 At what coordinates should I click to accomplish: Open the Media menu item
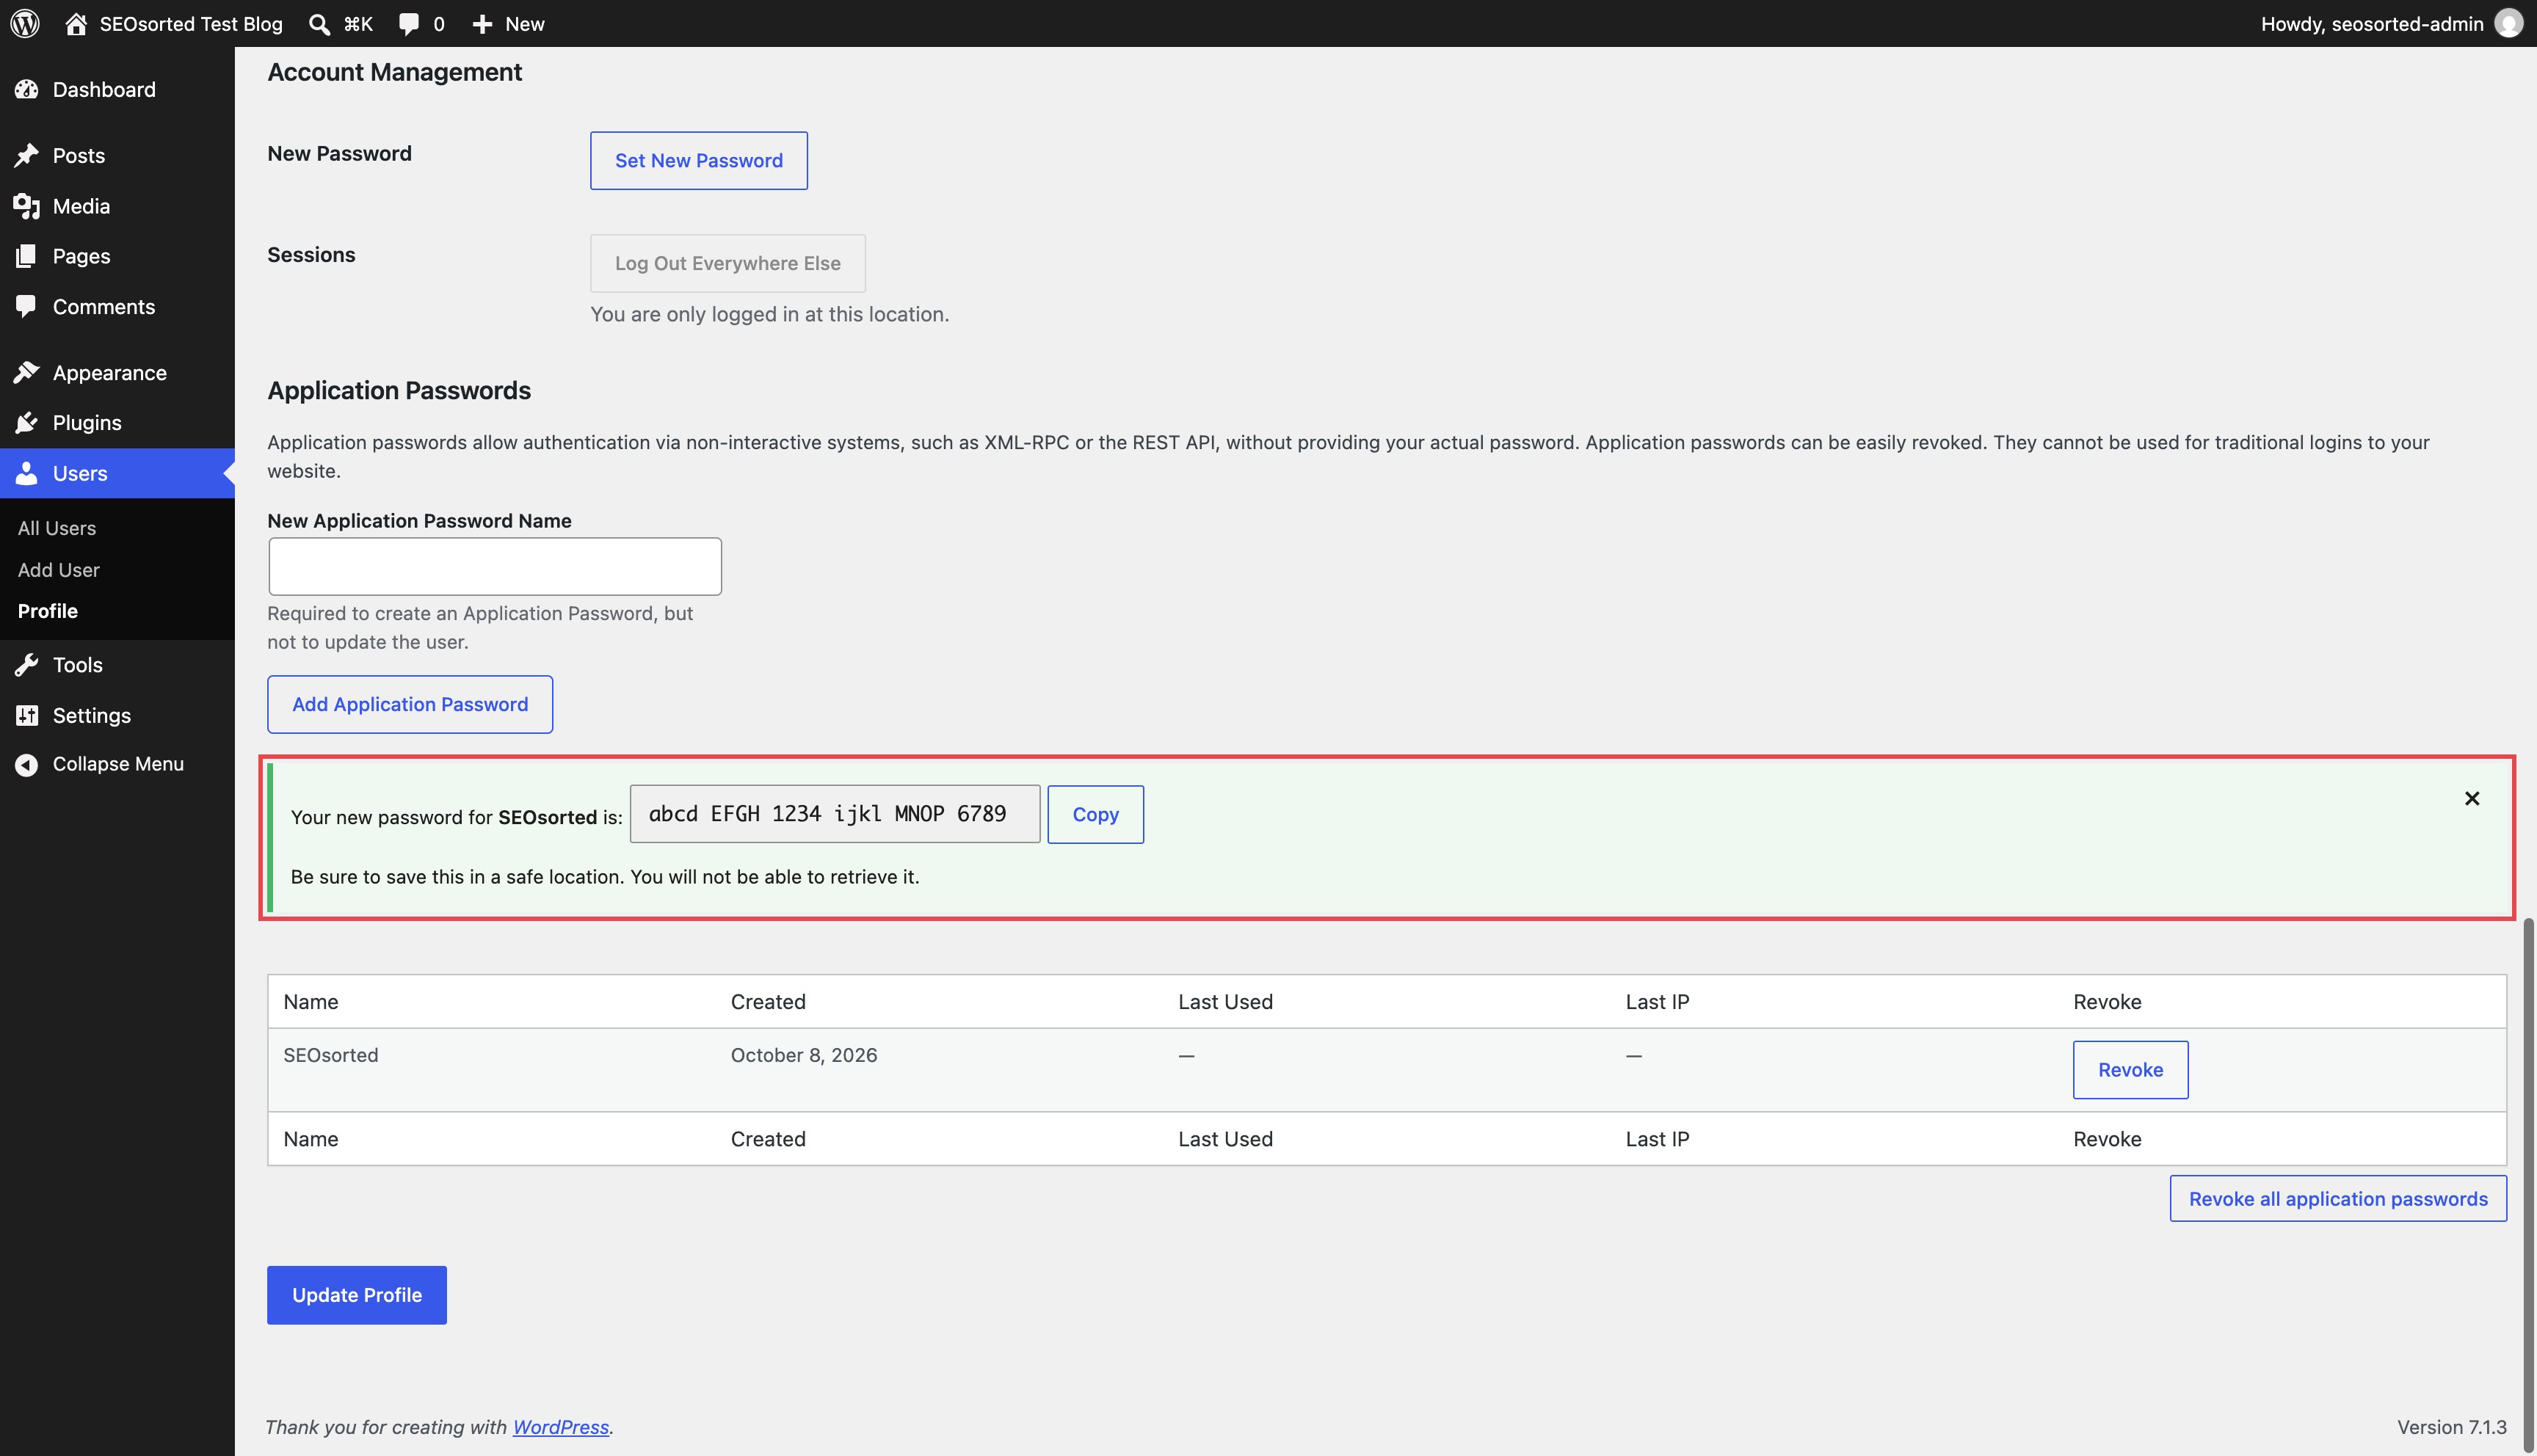pos(117,206)
